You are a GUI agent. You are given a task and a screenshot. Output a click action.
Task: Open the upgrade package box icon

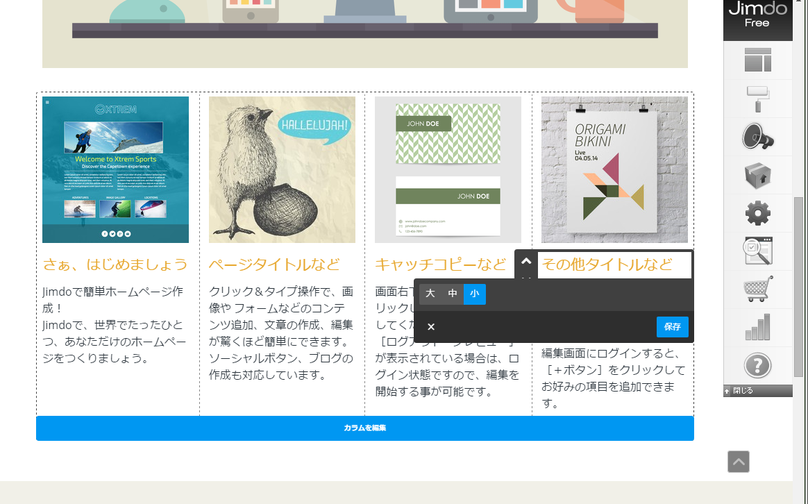click(758, 175)
